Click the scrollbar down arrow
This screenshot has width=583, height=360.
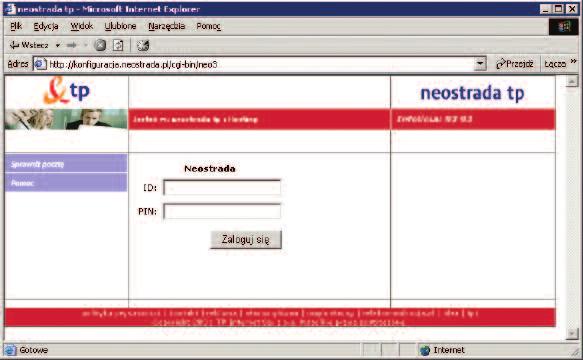[572, 333]
